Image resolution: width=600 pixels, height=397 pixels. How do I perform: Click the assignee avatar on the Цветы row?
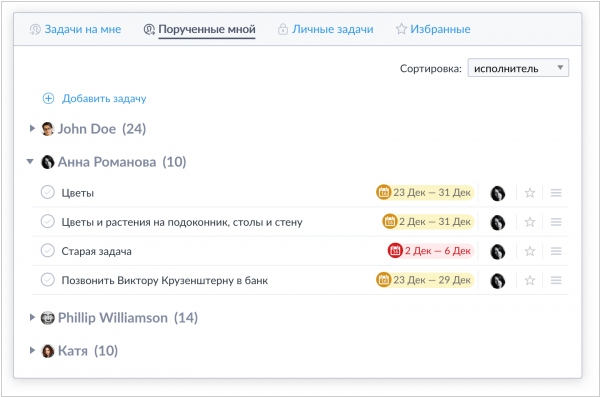tap(497, 193)
